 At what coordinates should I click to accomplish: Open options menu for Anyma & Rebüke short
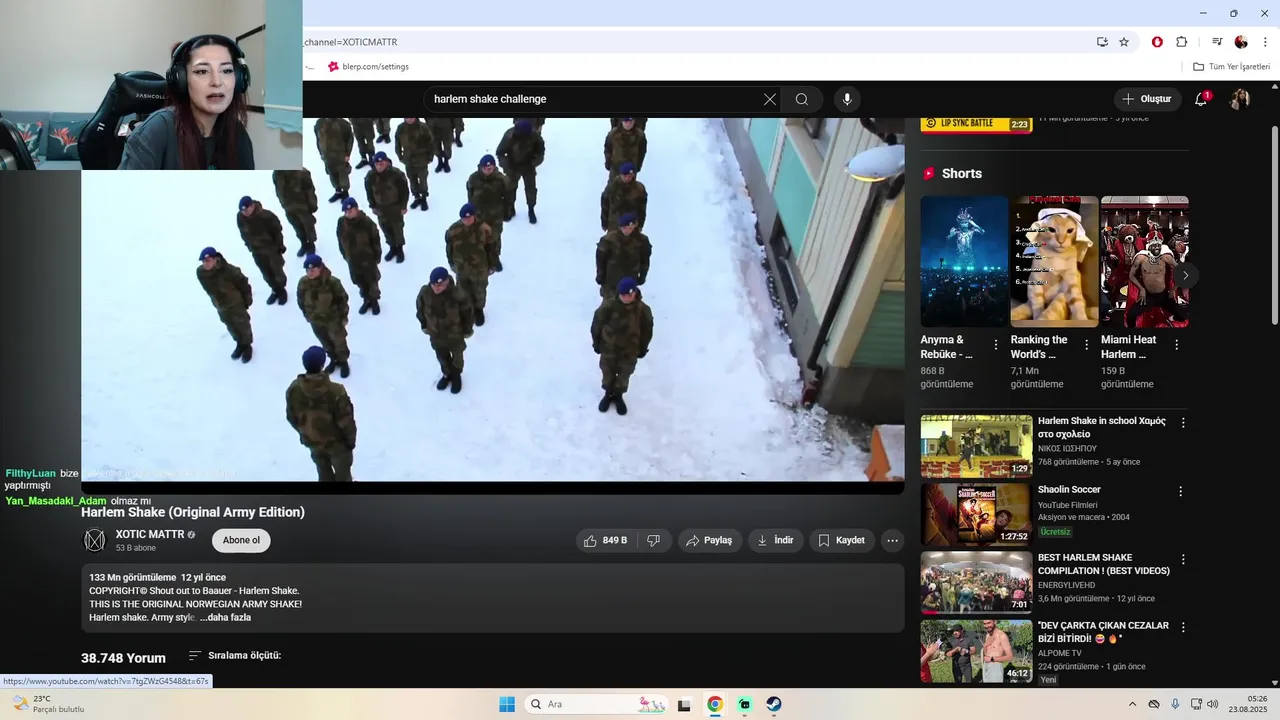pos(995,344)
